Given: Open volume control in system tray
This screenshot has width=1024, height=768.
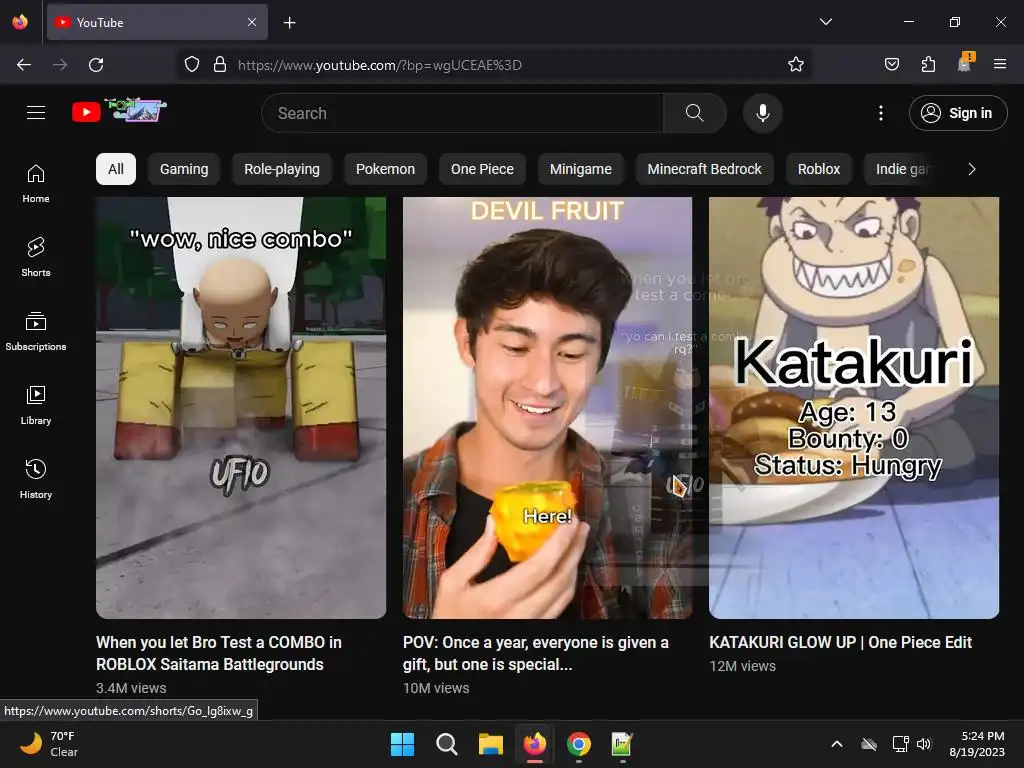Looking at the screenshot, I should pyautogui.click(x=923, y=744).
